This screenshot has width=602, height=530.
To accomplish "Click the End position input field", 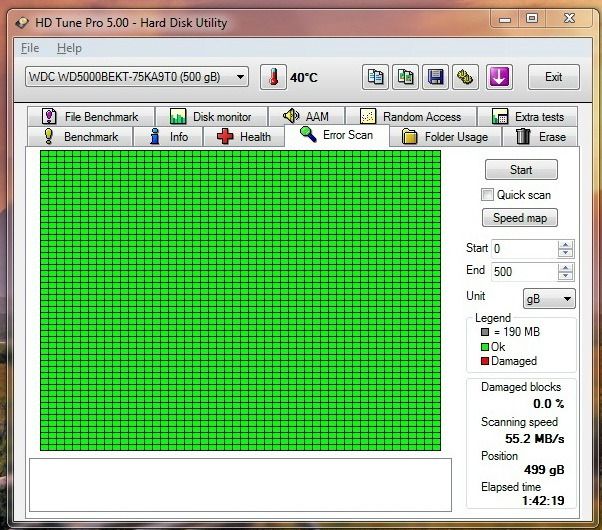I will click(x=524, y=272).
